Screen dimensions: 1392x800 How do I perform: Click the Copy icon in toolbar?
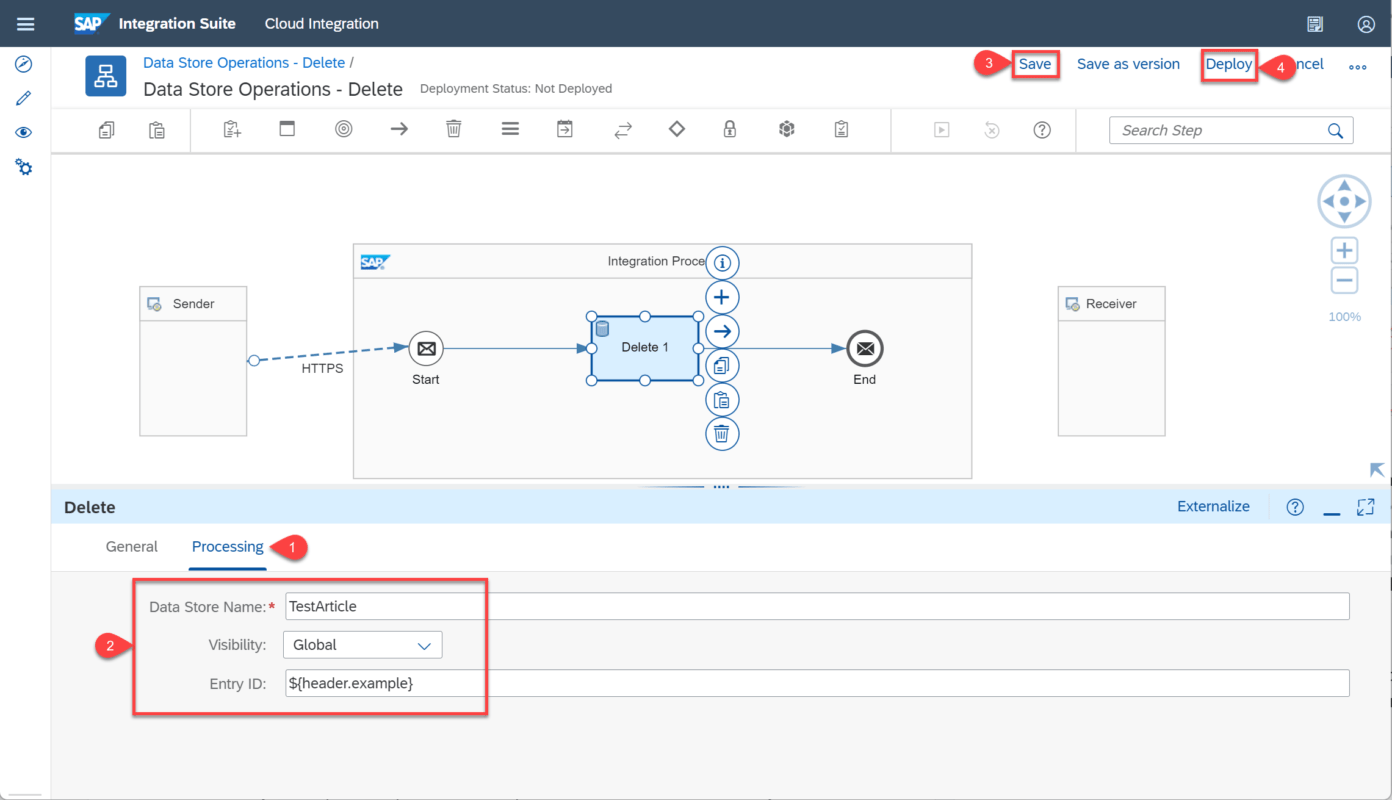(107, 130)
